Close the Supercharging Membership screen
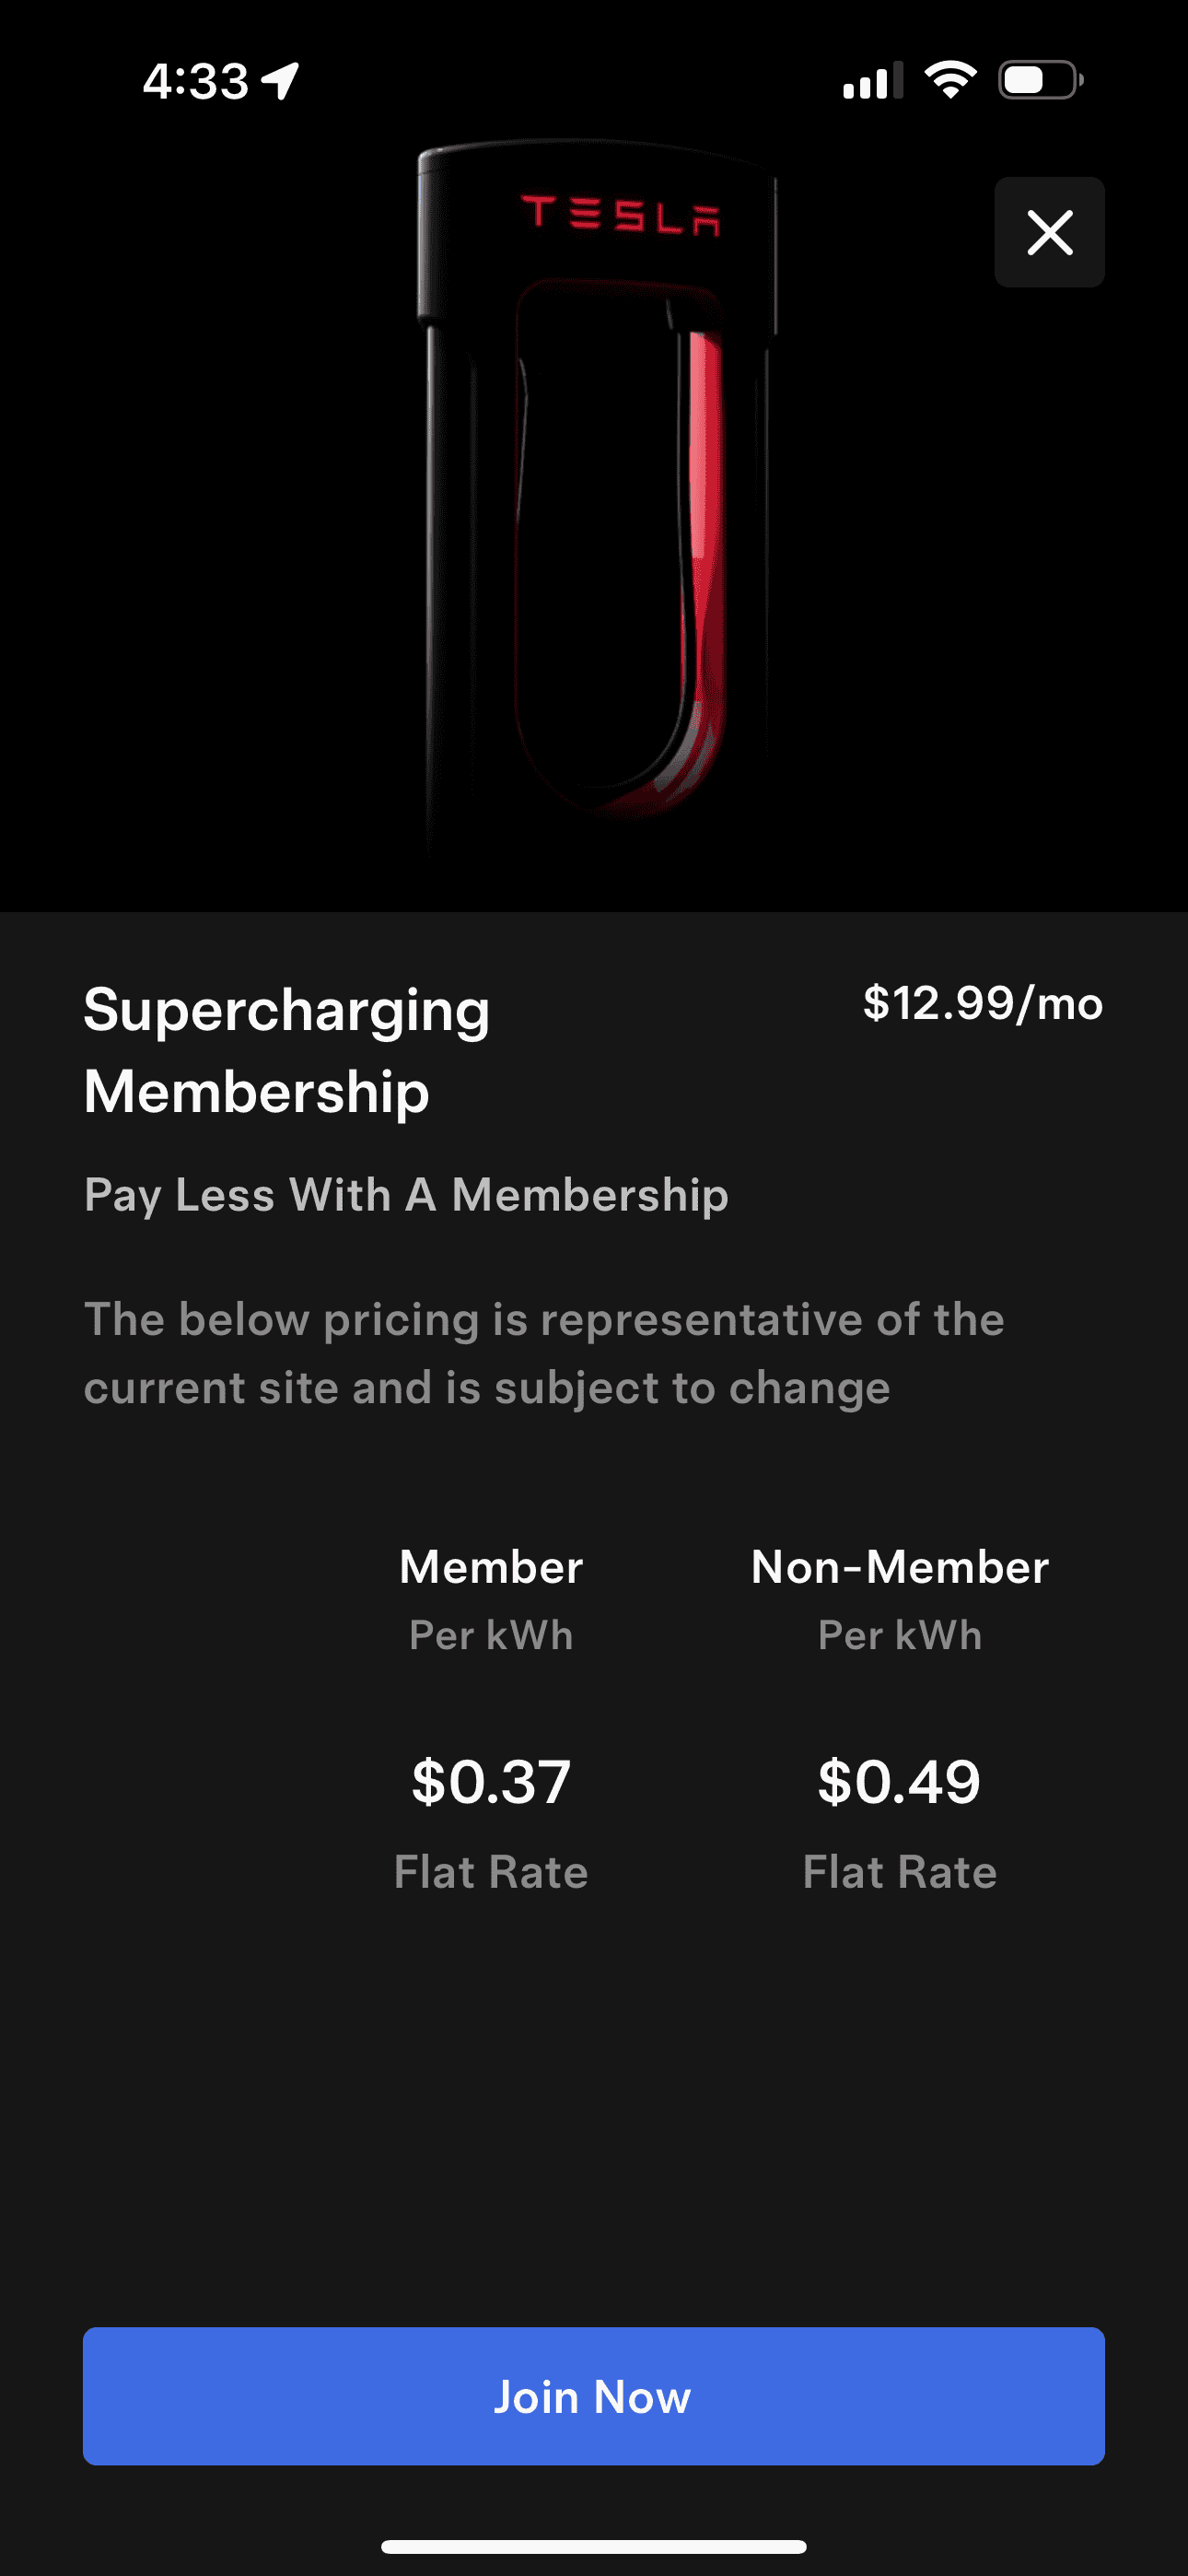The width and height of the screenshot is (1188, 2576). coord(1049,233)
